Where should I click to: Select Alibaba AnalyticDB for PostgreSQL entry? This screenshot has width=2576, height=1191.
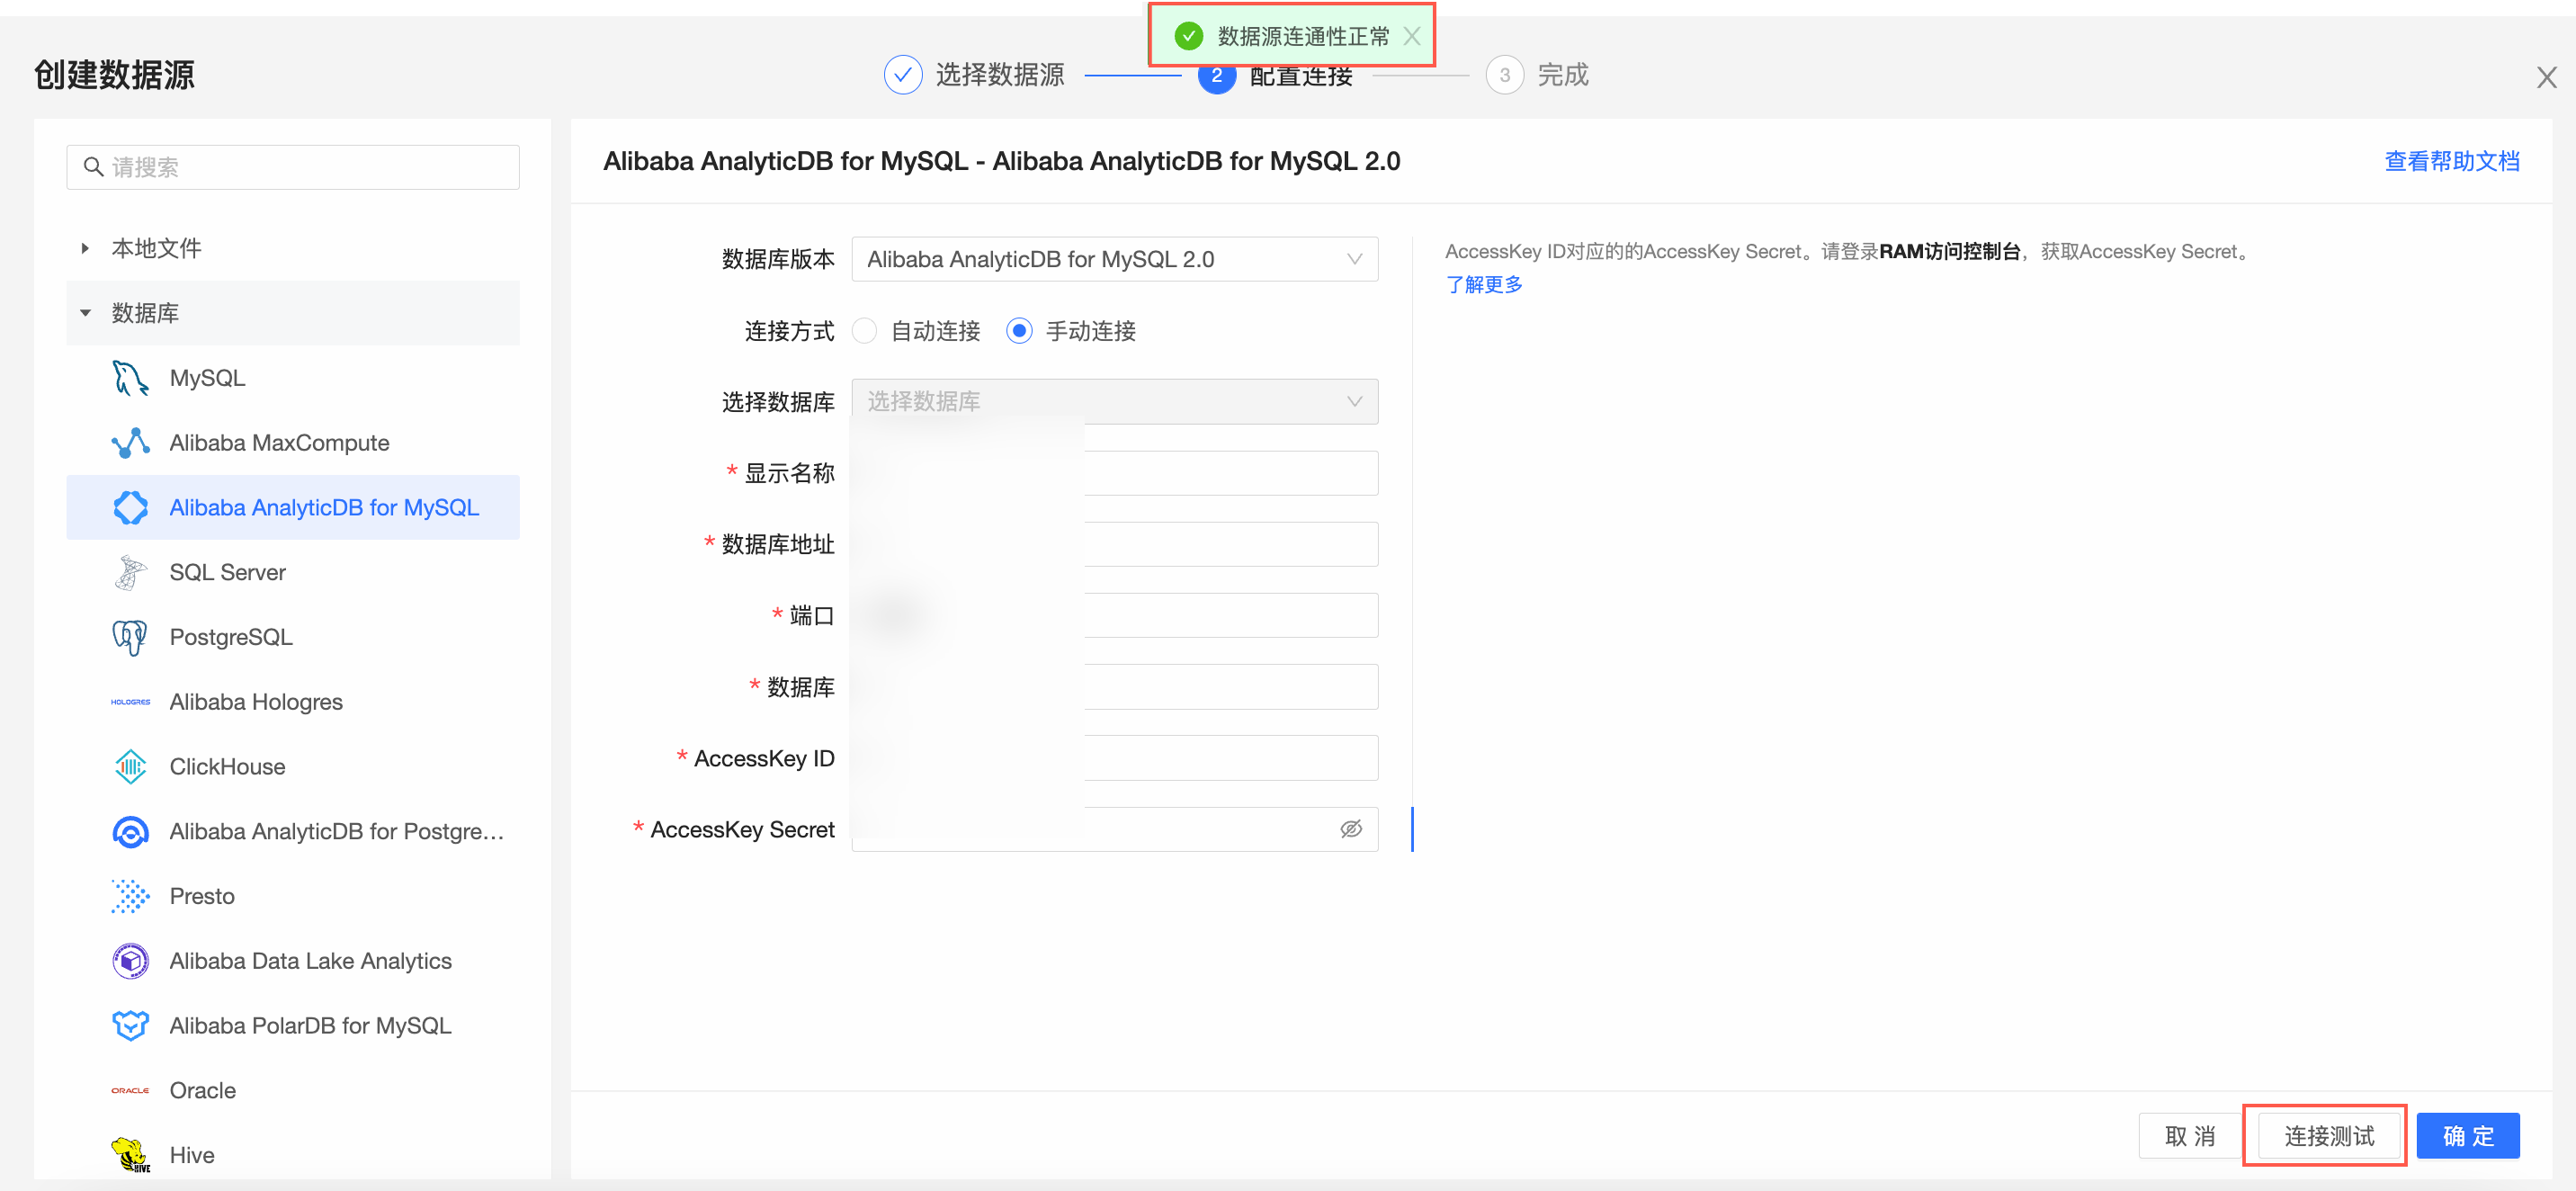tap(293, 832)
